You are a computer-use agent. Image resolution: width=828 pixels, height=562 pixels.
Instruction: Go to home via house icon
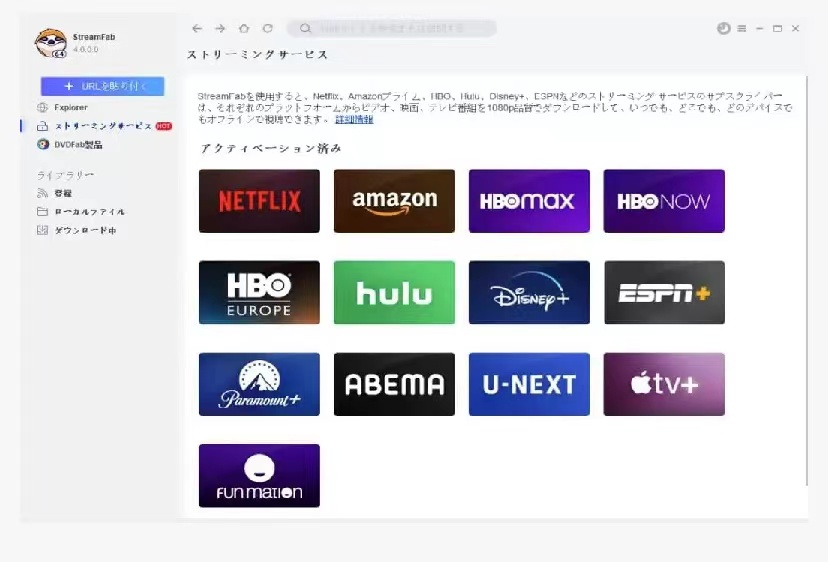click(x=244, y=29)
